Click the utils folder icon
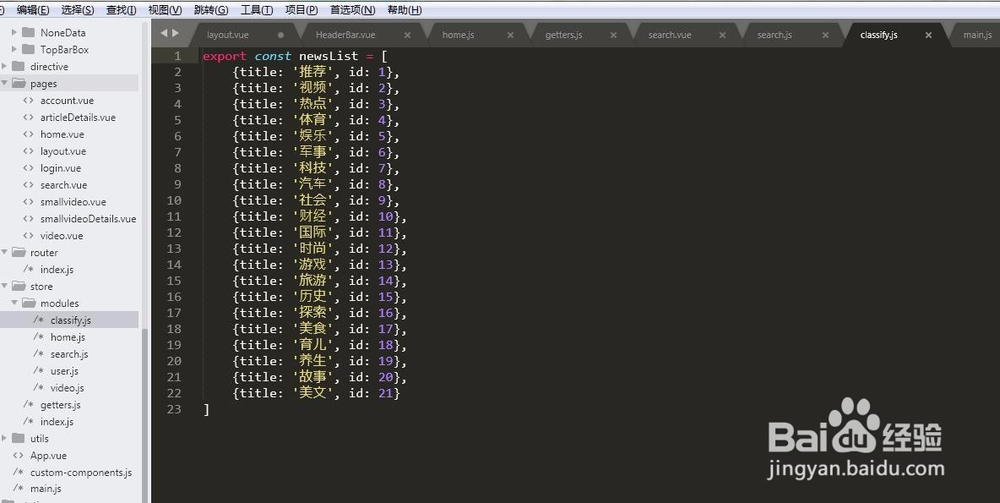This screenshot has height=503, width=1000. [x=18, y=438]
